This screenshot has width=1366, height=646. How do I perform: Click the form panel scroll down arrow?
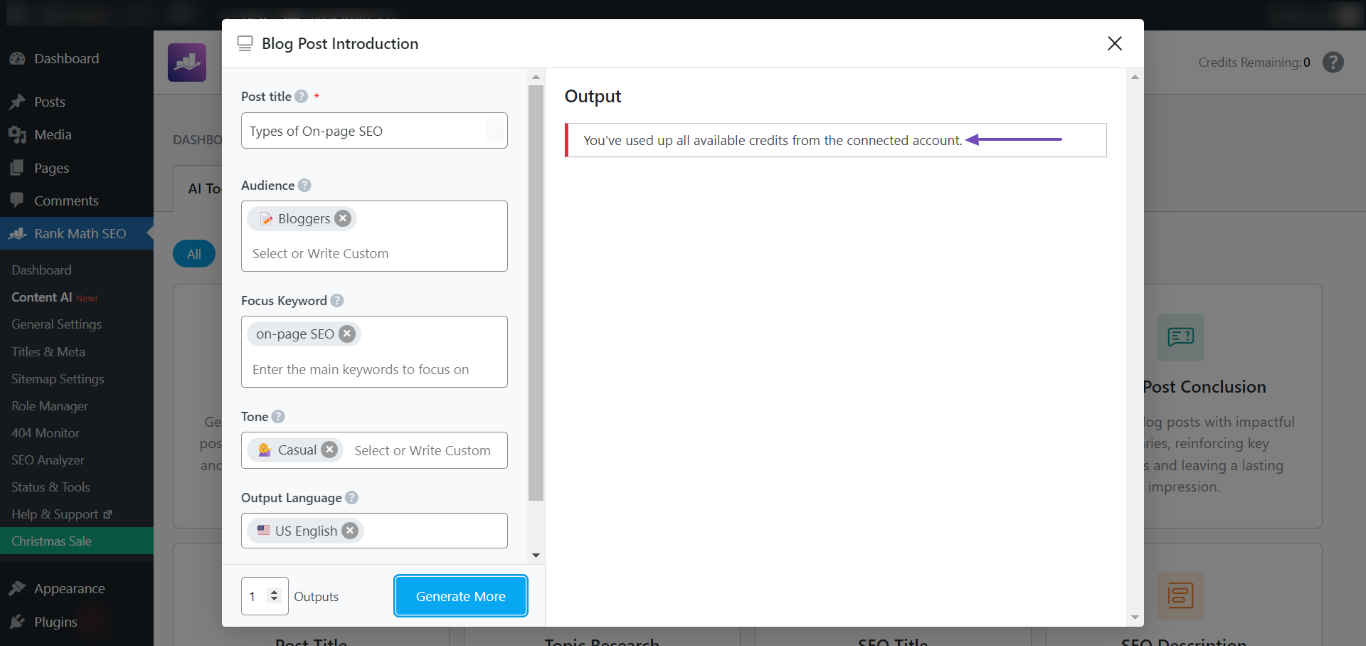click(x=536, y=555)
